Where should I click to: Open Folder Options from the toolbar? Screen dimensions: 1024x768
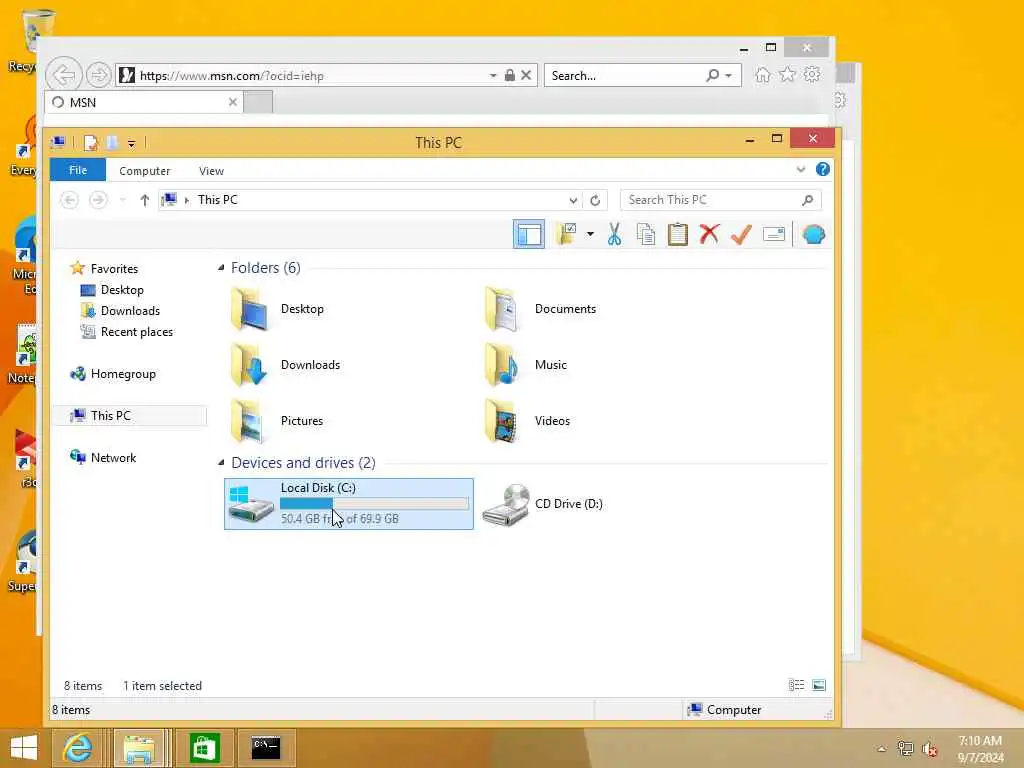coord(566,234)
